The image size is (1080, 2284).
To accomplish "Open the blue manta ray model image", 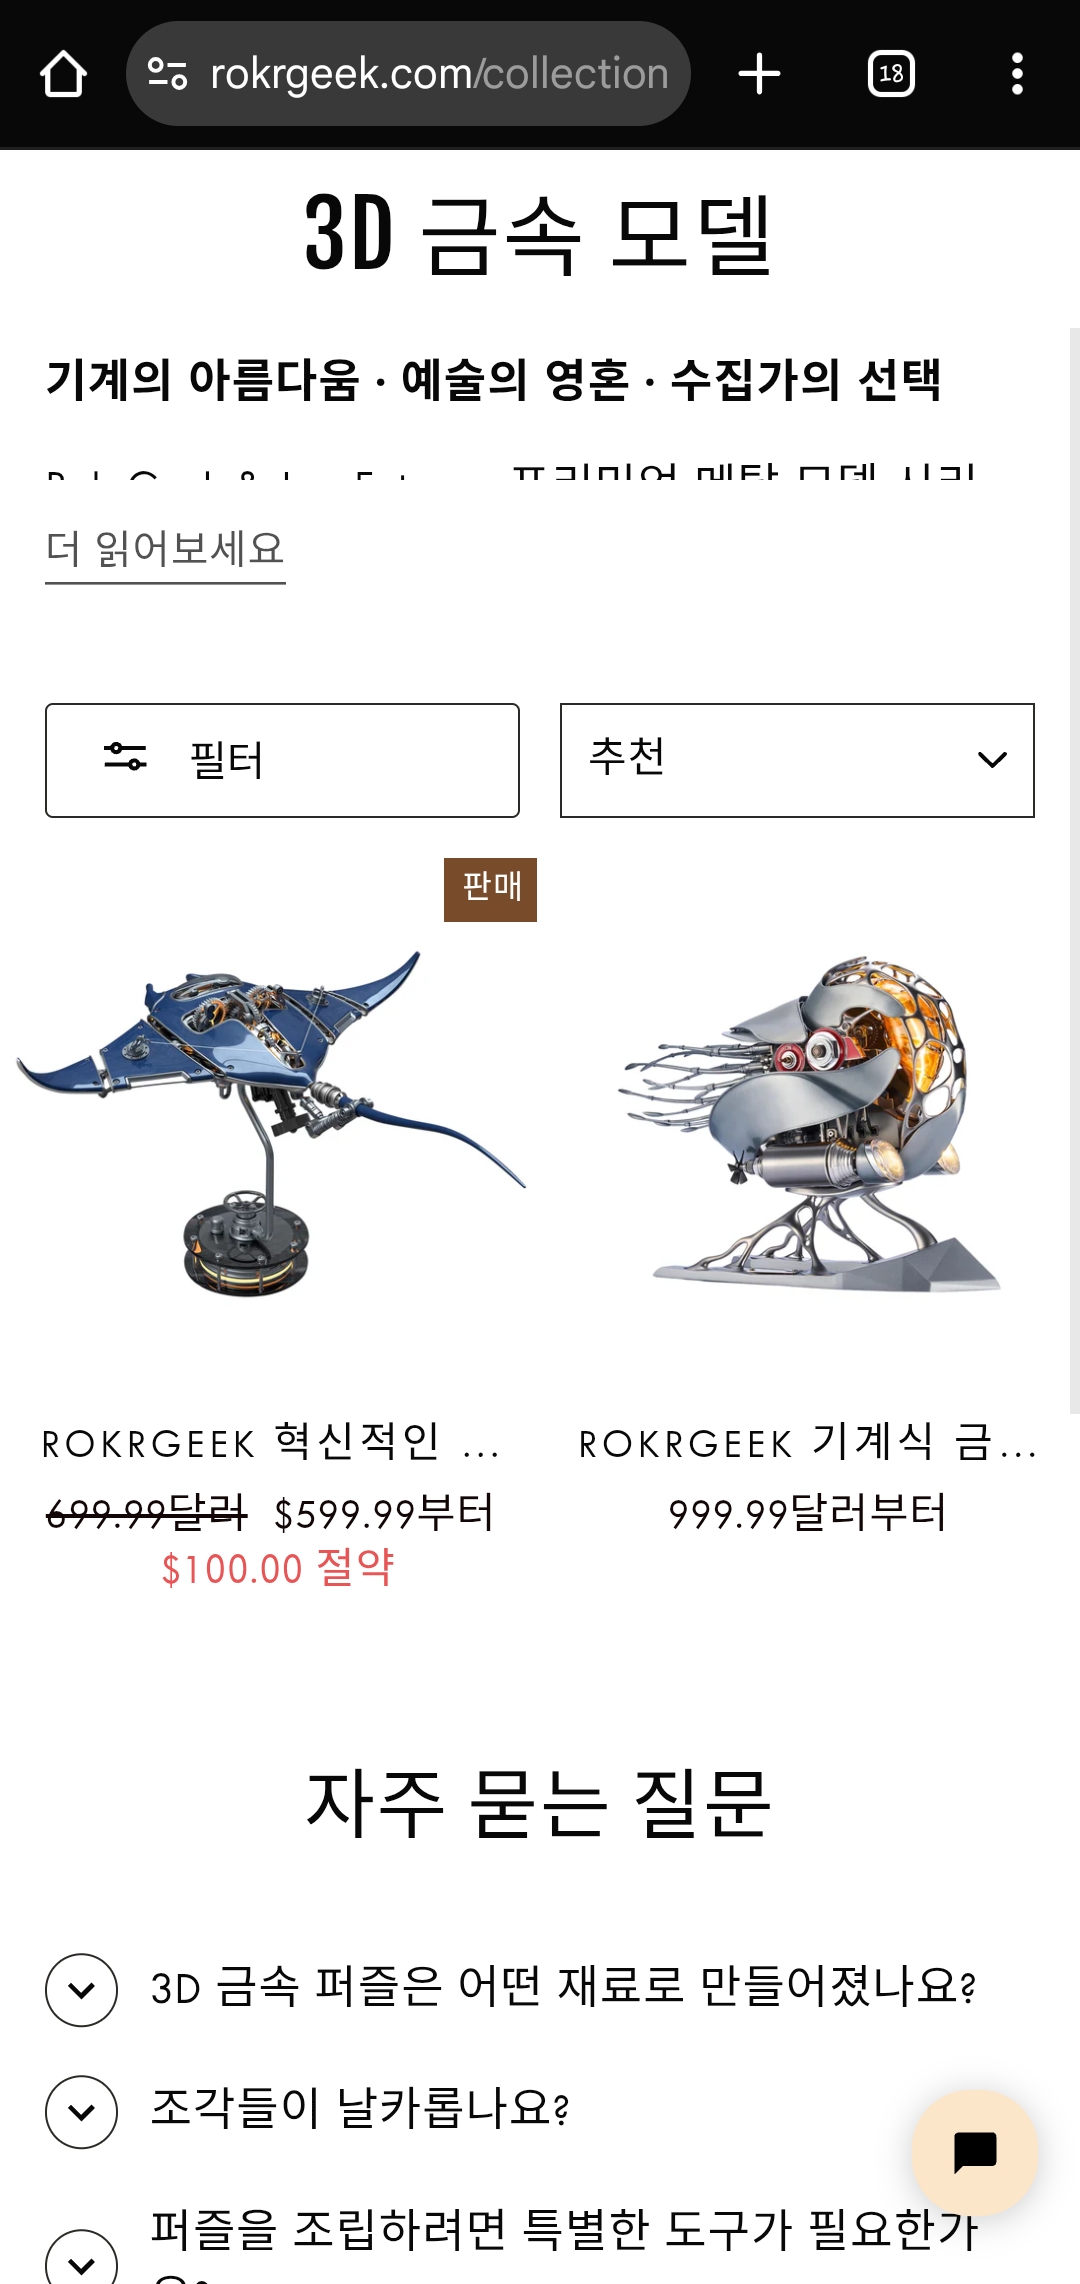I will pos(270,1123).
